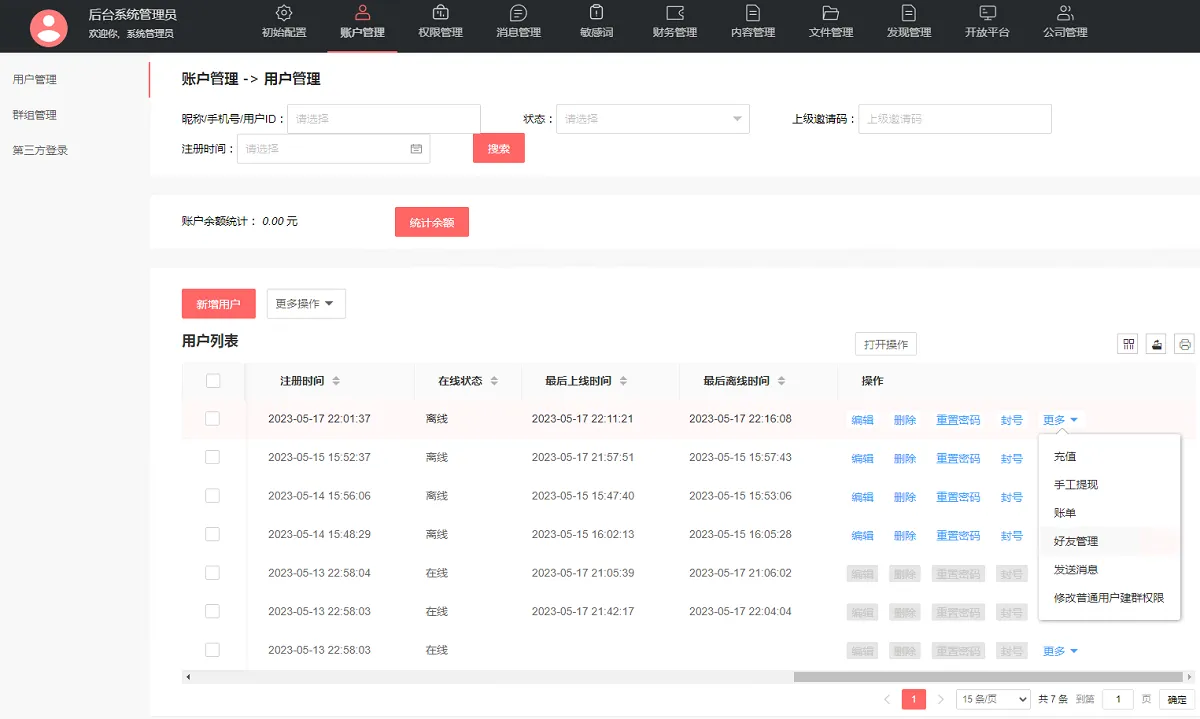Open the 财务管理 module icon
Screen dimensions: 1200x719
(x=675, y=16)
